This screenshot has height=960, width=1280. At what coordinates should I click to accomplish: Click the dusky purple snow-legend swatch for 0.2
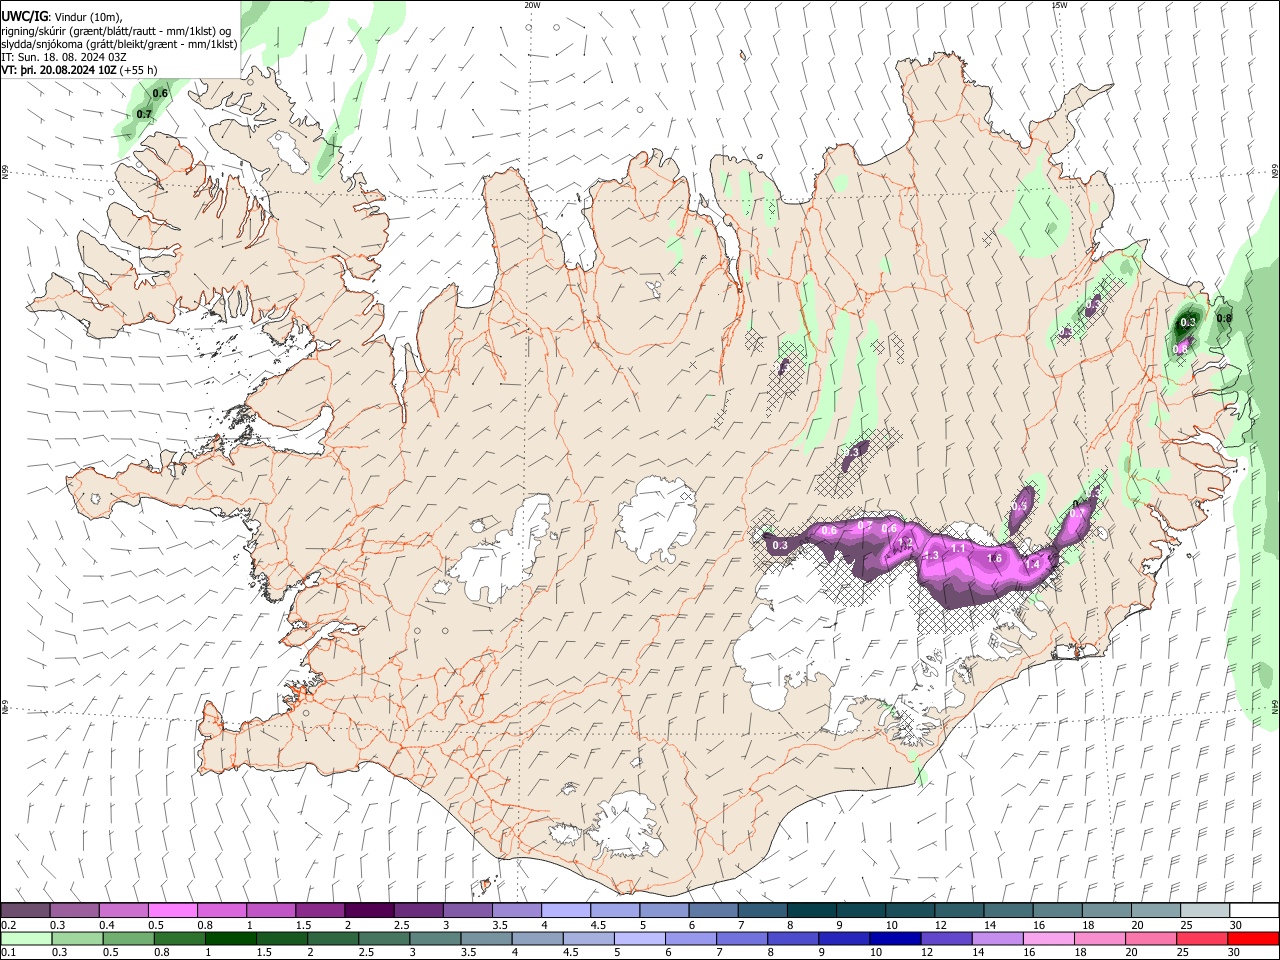[x=25, y=910]
